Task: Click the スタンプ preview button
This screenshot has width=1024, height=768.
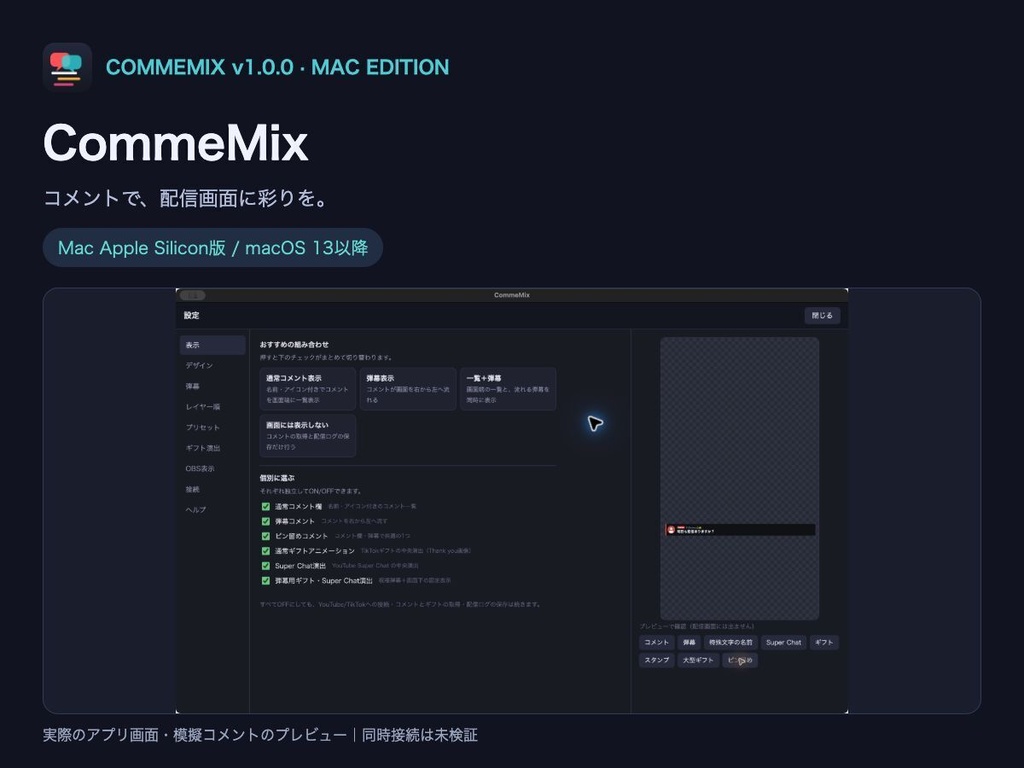Action: tap(656, 660)
